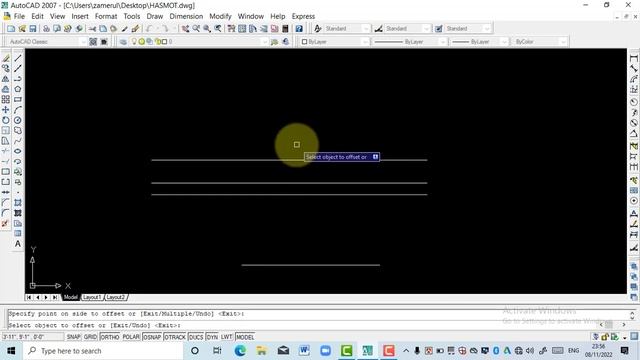The image size is (640, 360).
Task: Open the Draw menu
Action: point(155,16)
